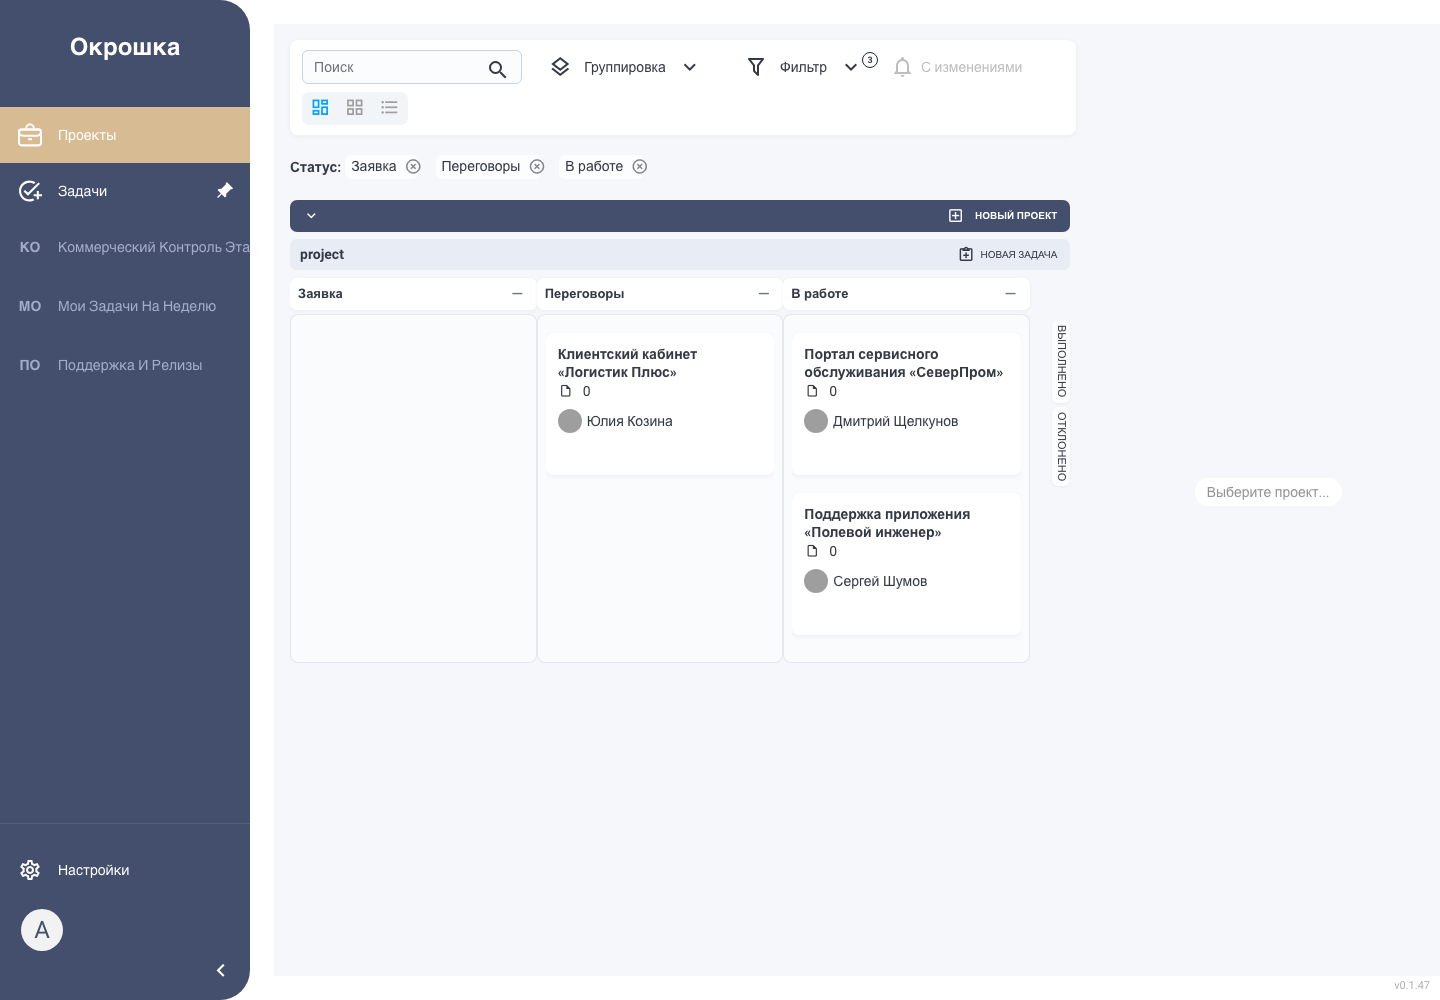Viewport: 1440px width, 1000px height.
Task: Collapse the Заявка column
Action: click(517, 294)
